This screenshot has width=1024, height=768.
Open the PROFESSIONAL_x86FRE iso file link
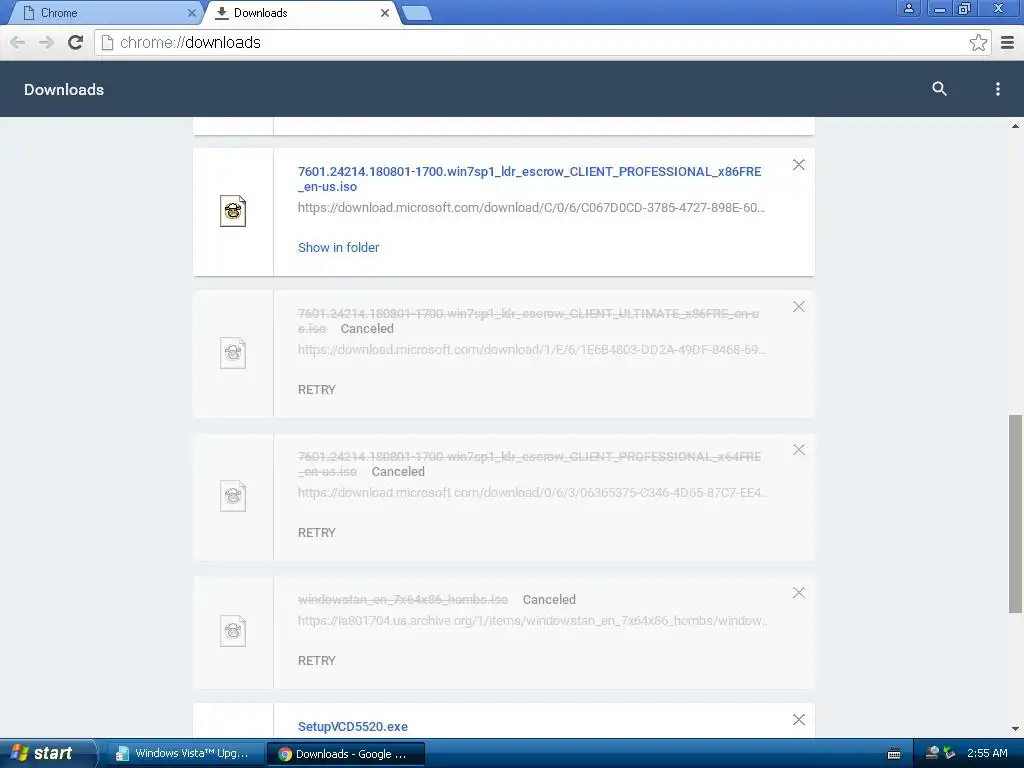(x=529, y=179)
